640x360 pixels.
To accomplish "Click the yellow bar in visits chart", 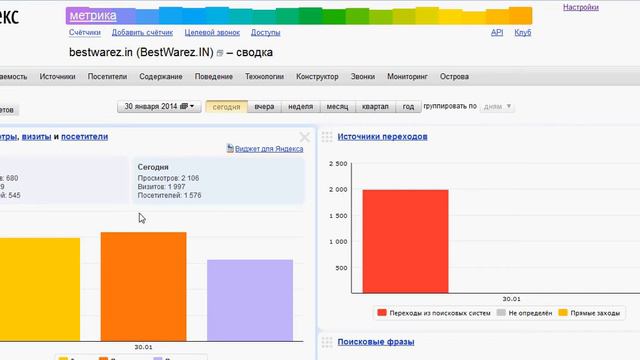I will tap(40, 289).
